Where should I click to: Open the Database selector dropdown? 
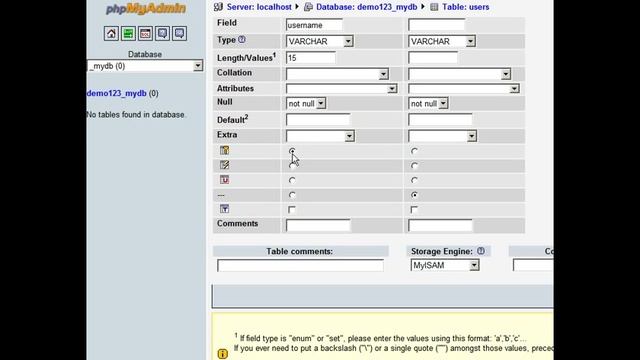[145, 66]
